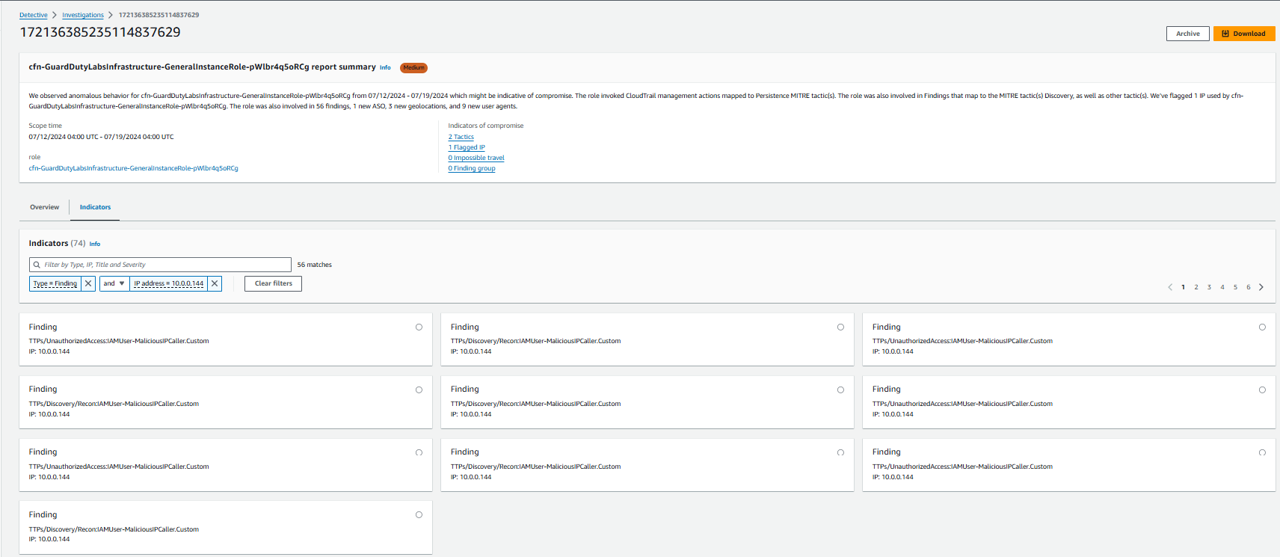
Task: Click the Scope time date range text
Action: (x=101, y=137)
